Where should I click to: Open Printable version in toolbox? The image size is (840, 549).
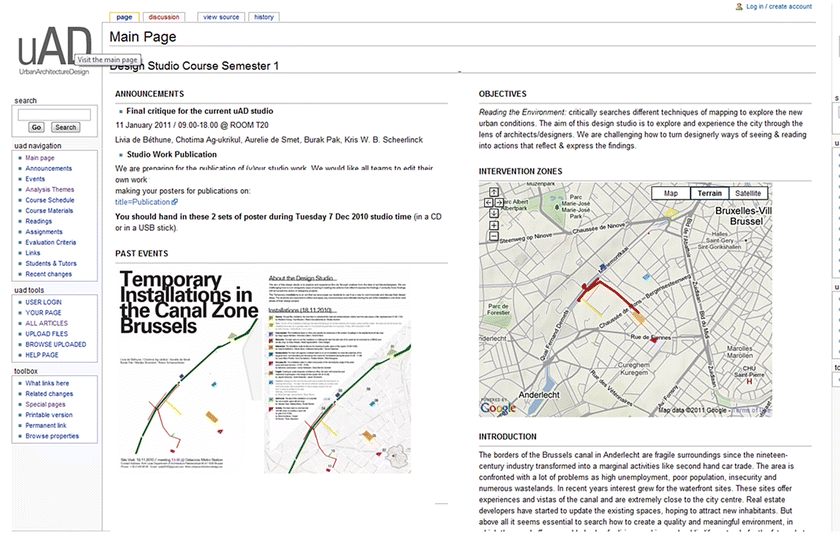[x=49, y=415]
